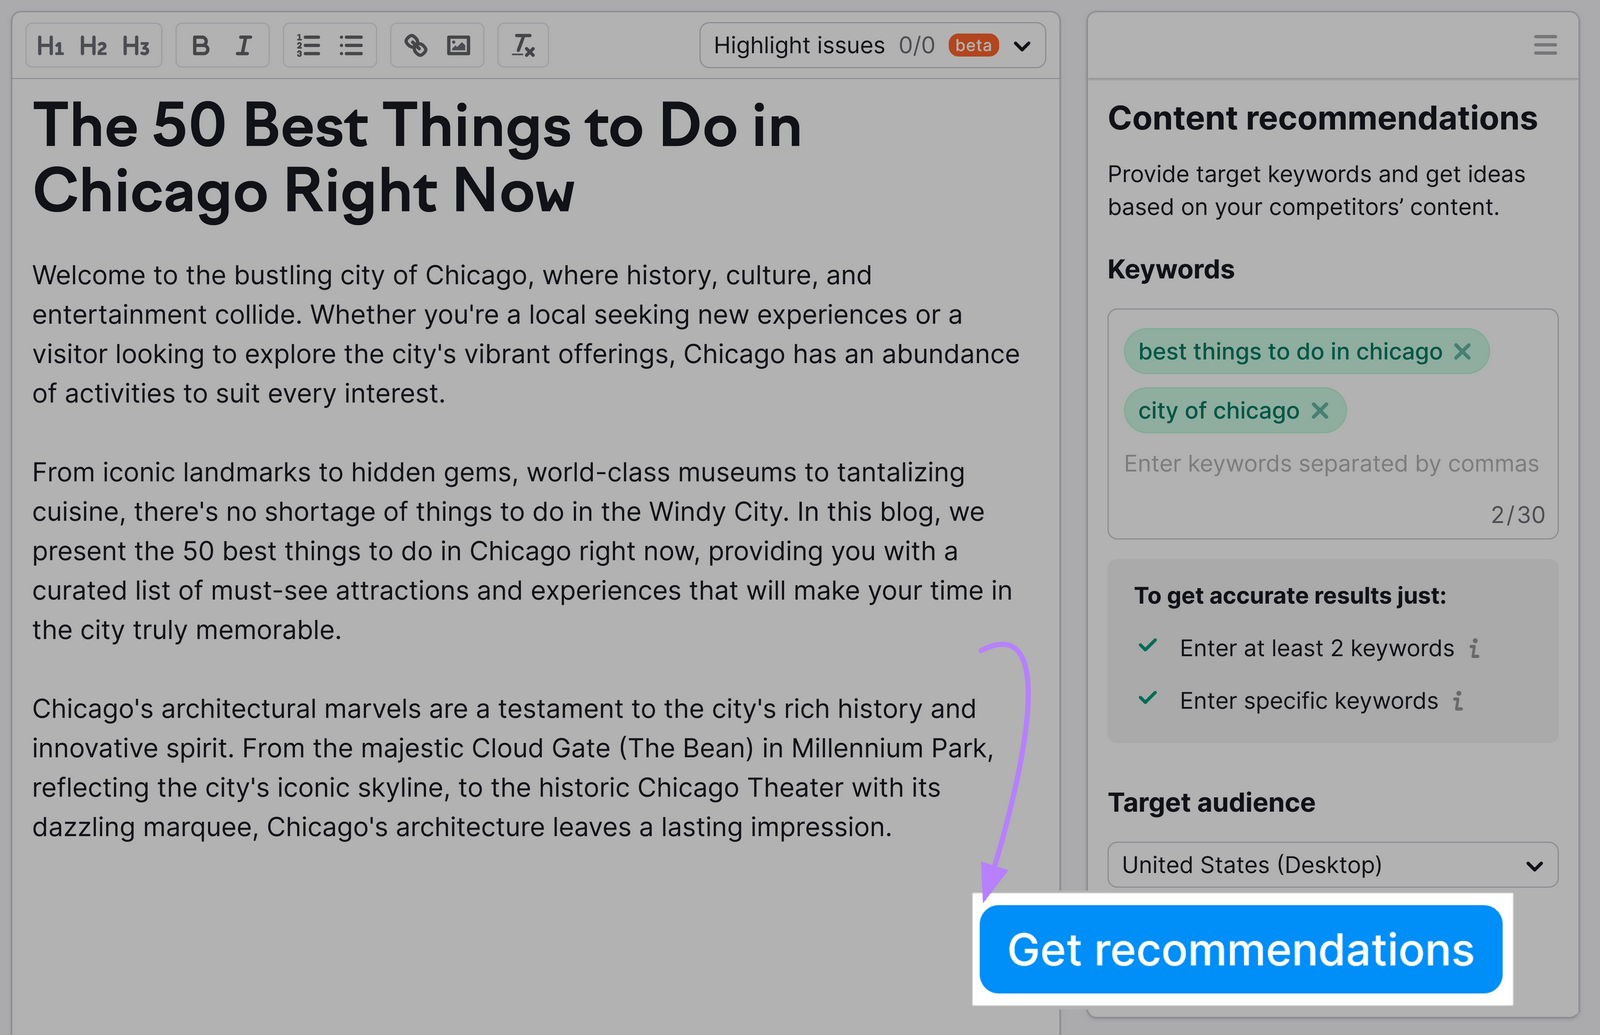Viewport: 1600px width, 1035px height.
Task: Remove the 'city of chicago' keyword
Action: point(1319,410)
